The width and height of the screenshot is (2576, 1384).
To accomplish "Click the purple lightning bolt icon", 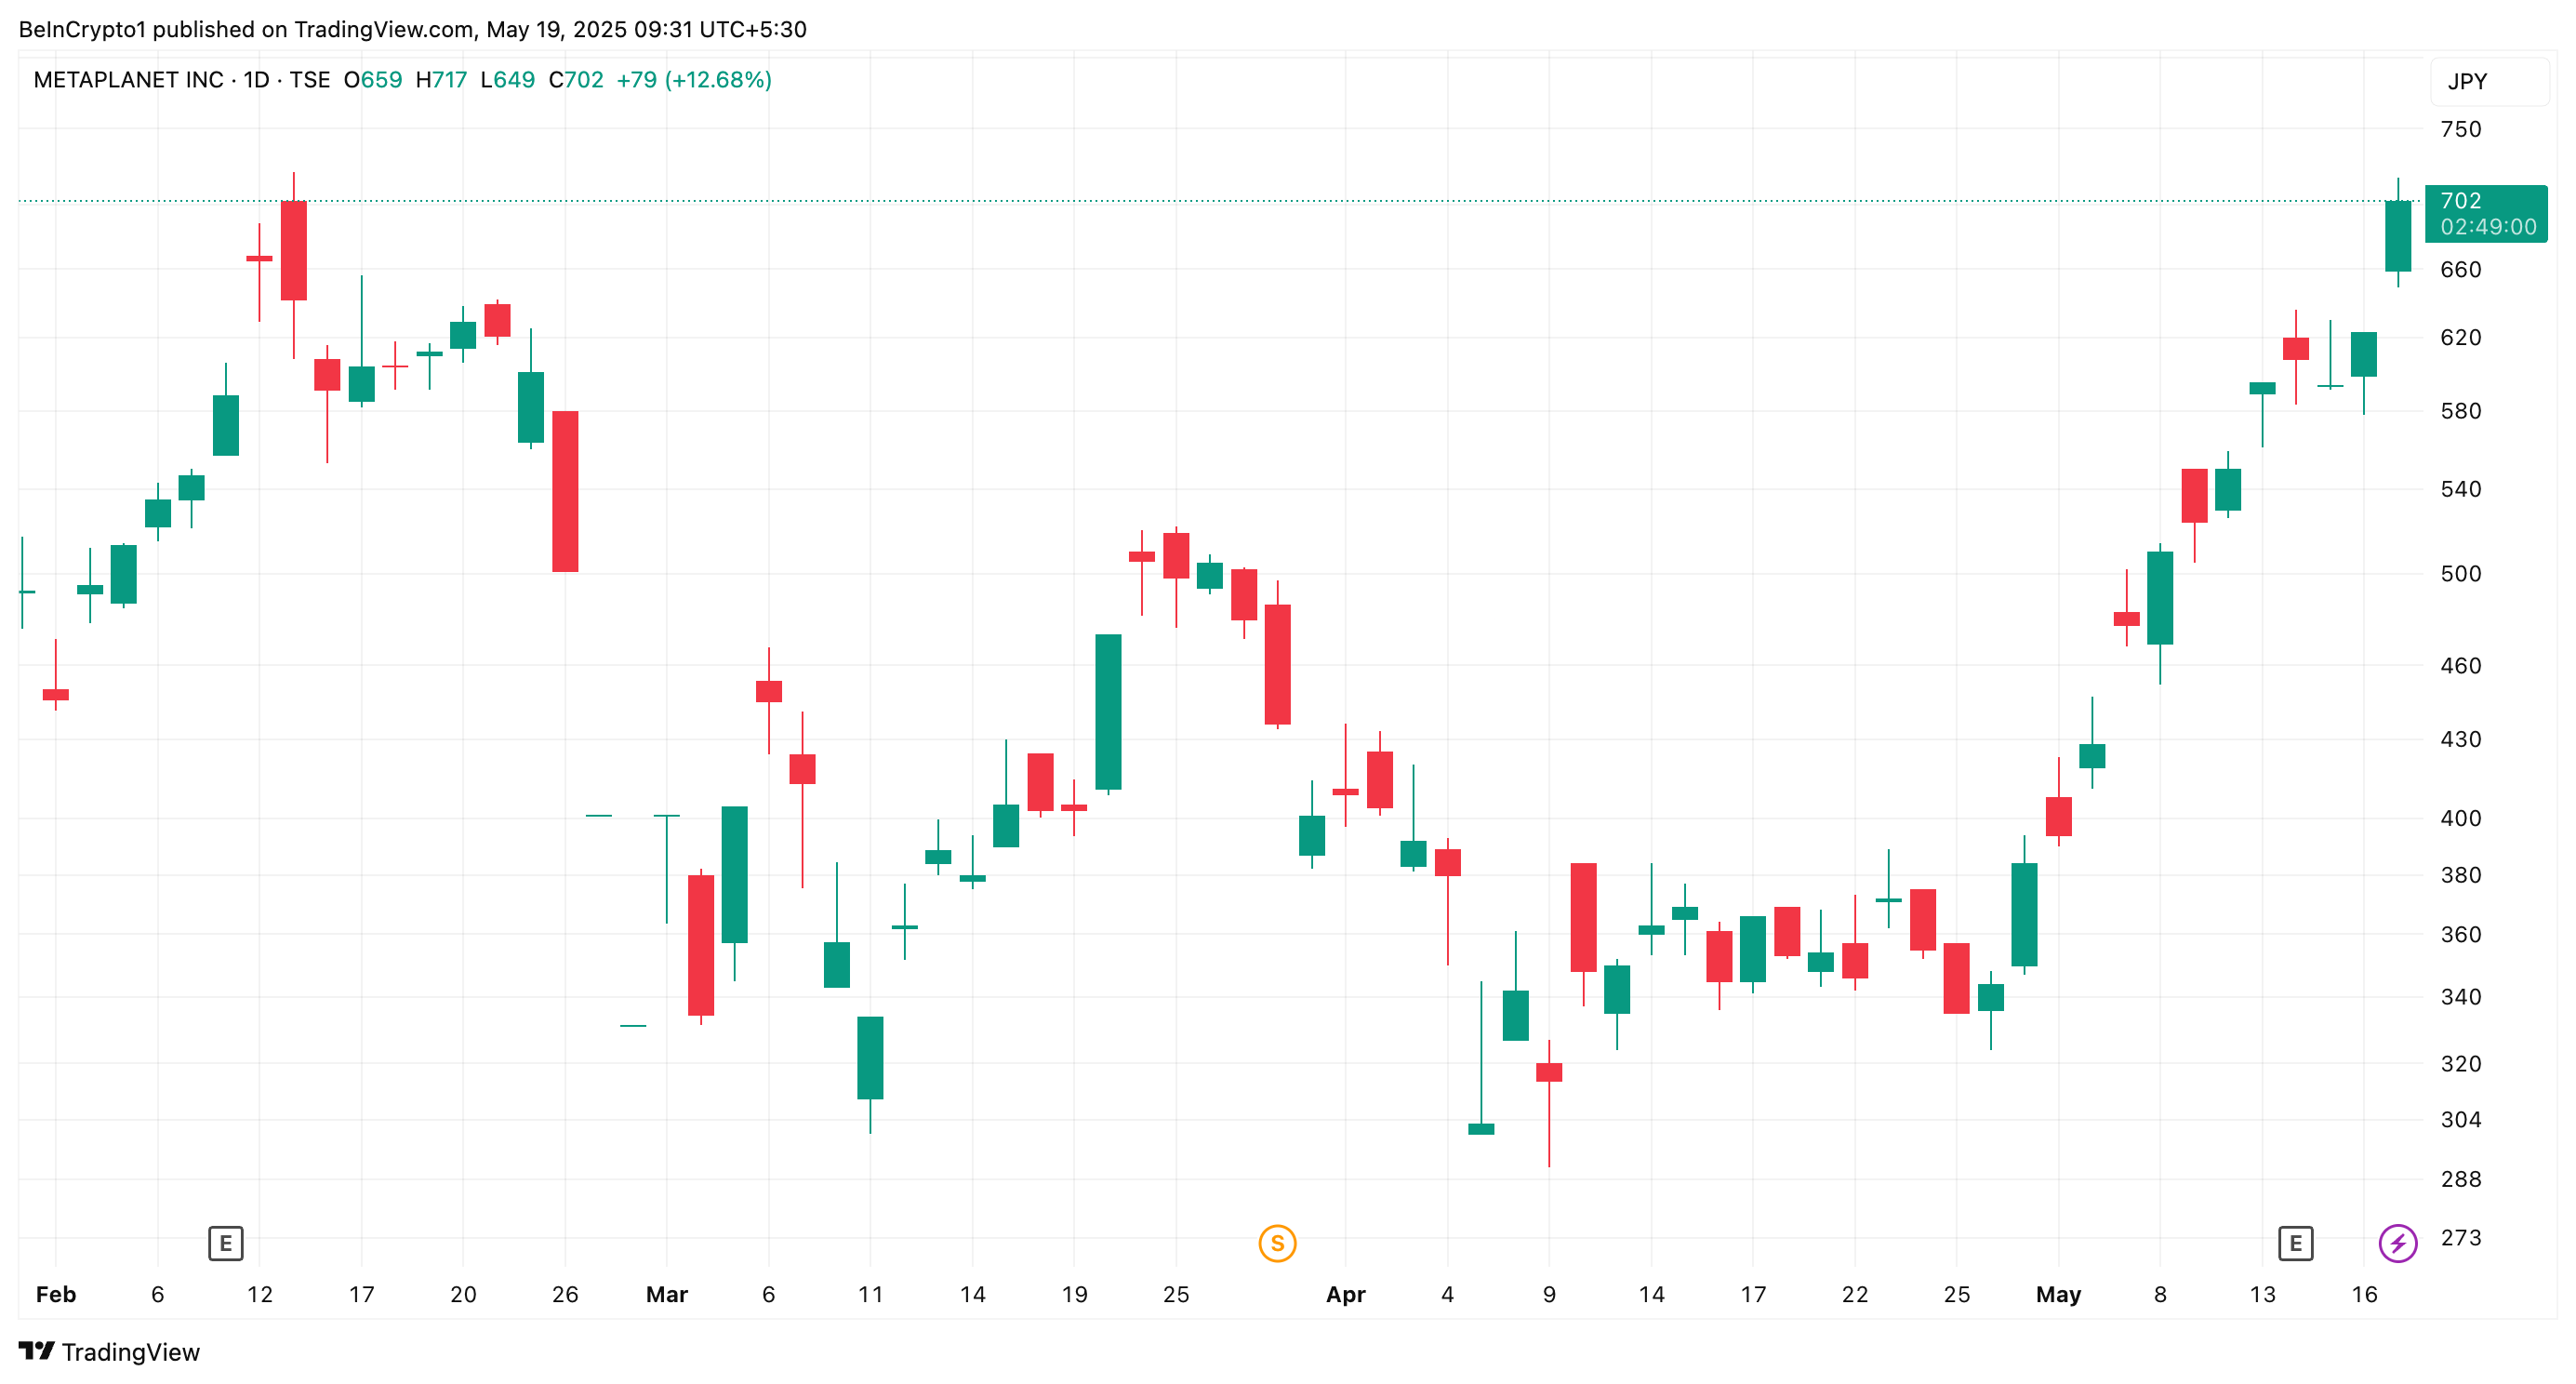I will 2397,1243.
